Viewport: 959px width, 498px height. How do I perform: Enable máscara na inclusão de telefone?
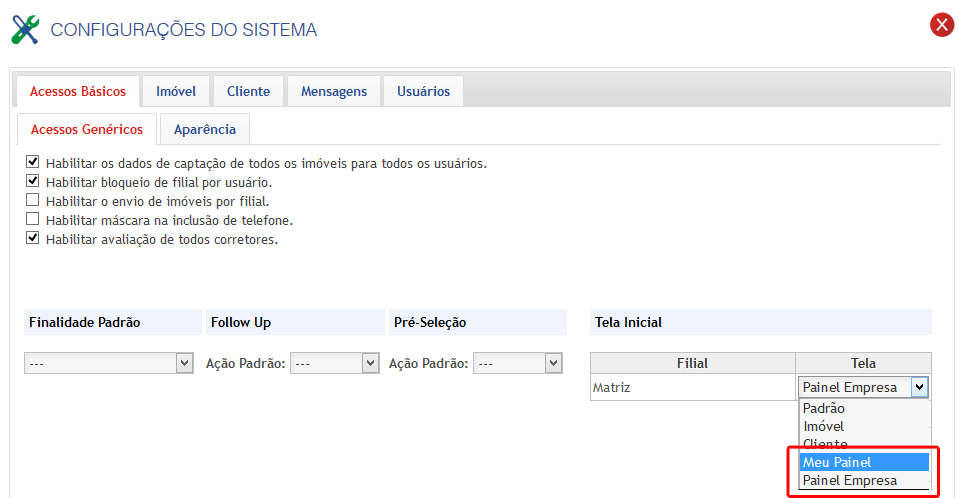[33, 219]
